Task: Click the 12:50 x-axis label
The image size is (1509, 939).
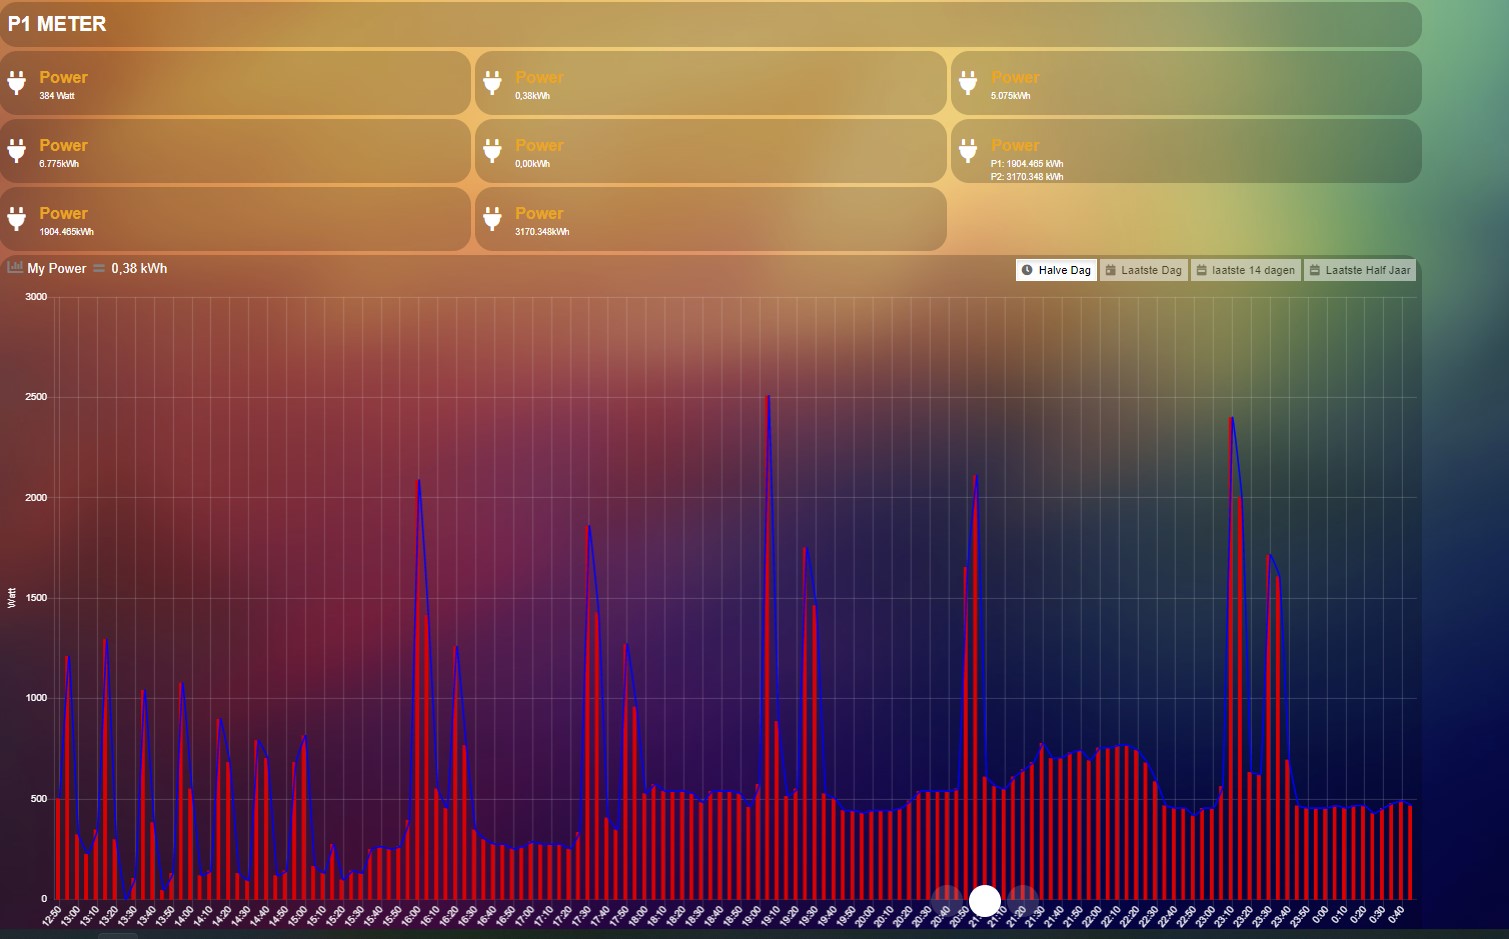Action: tap(53, 915)
